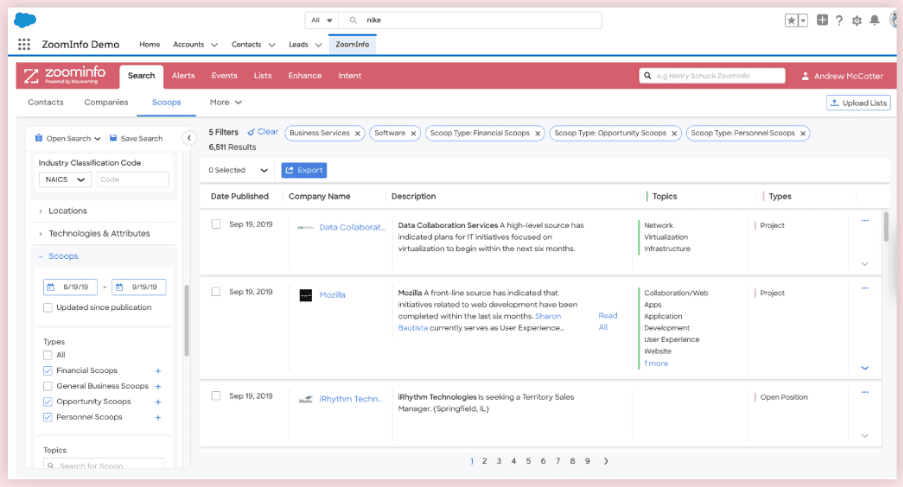
Task: Add Opportunity Scoops subtypes with plus
Action: tap(158, 402)
